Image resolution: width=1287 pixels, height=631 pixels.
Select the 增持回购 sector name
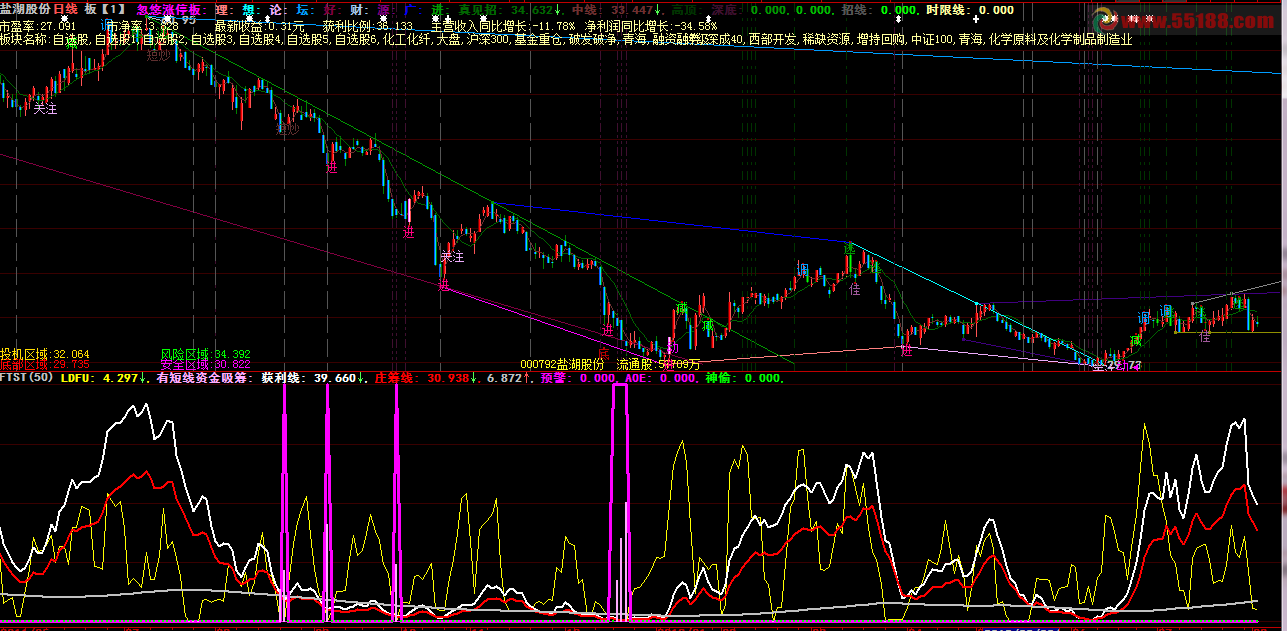pos(881,40)
